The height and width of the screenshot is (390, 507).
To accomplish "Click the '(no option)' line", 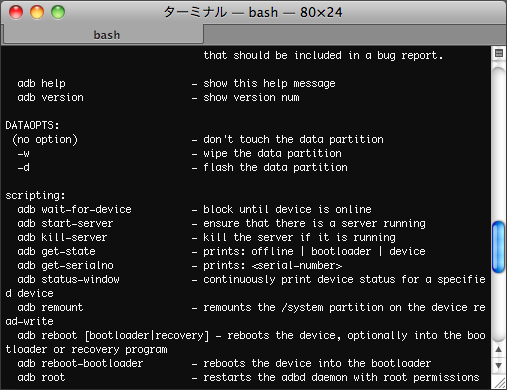I will click(x=45, y=139).
